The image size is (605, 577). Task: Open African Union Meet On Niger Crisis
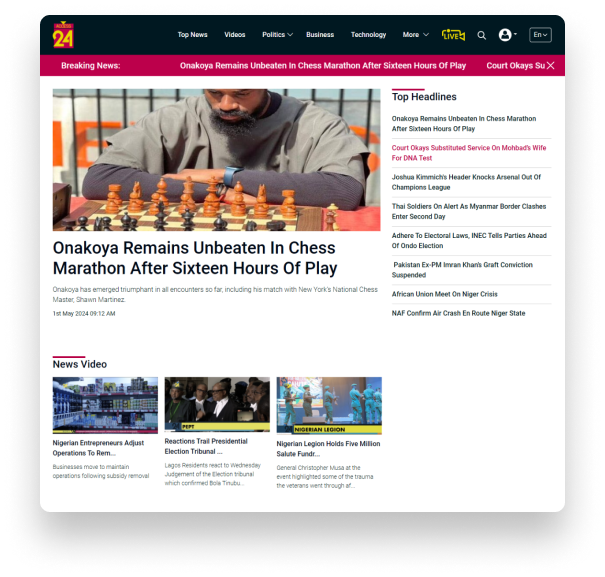pyautogui.click(x=444, y=294)
